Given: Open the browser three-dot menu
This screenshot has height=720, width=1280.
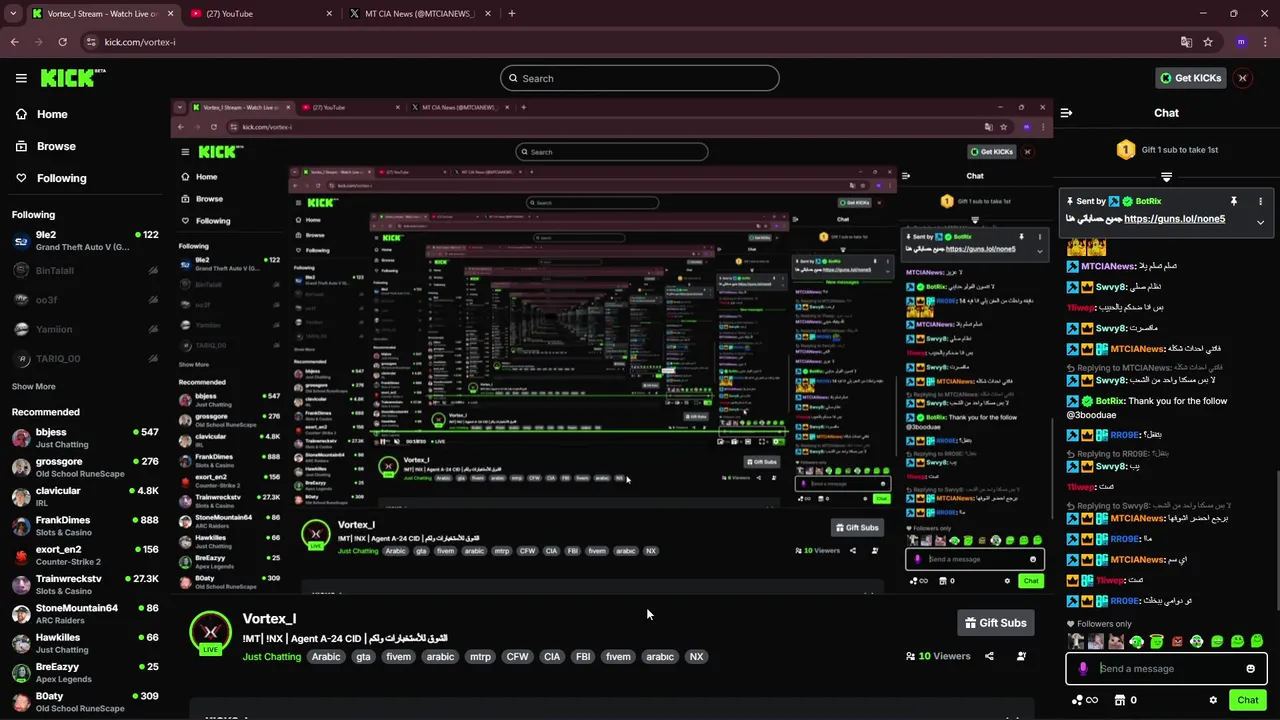Looking at the screenshot, I should point(1265,42).
